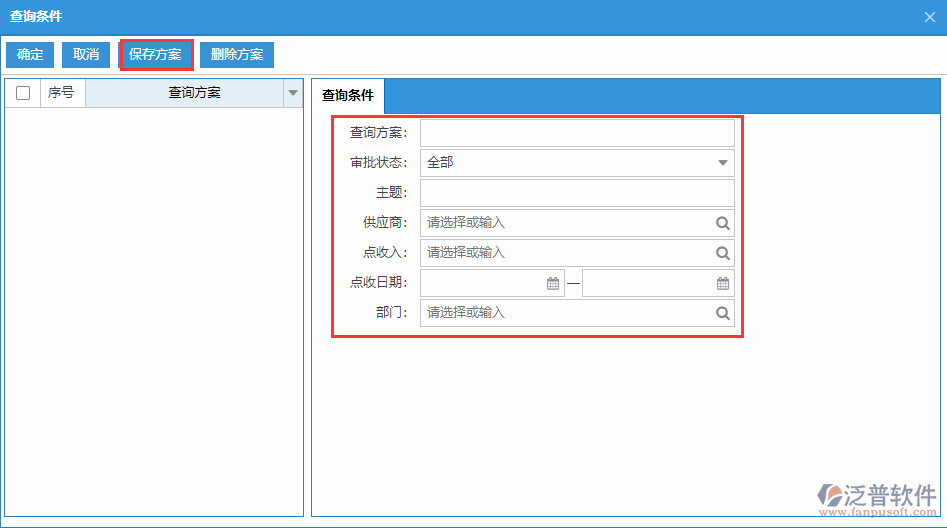The width and height of the screenshot is (947, 528).
Task: Close the 查询条件 dialog
Action: coord(929,17)
